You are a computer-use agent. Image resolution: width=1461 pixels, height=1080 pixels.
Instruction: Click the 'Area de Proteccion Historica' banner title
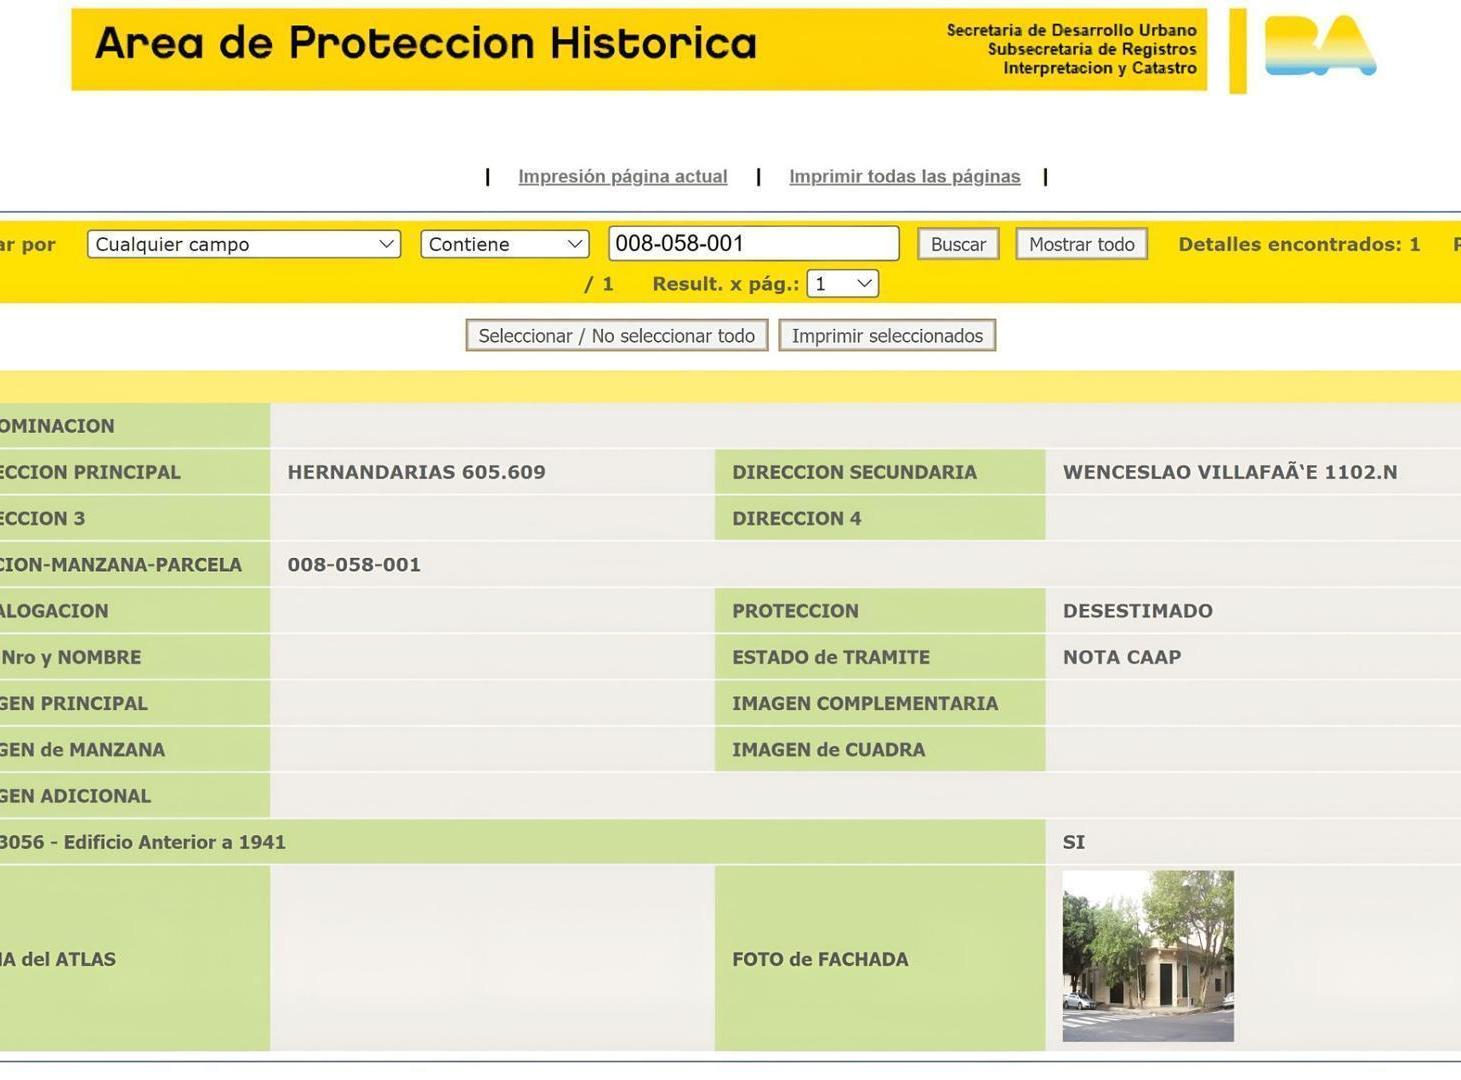[x=426, y=44]
